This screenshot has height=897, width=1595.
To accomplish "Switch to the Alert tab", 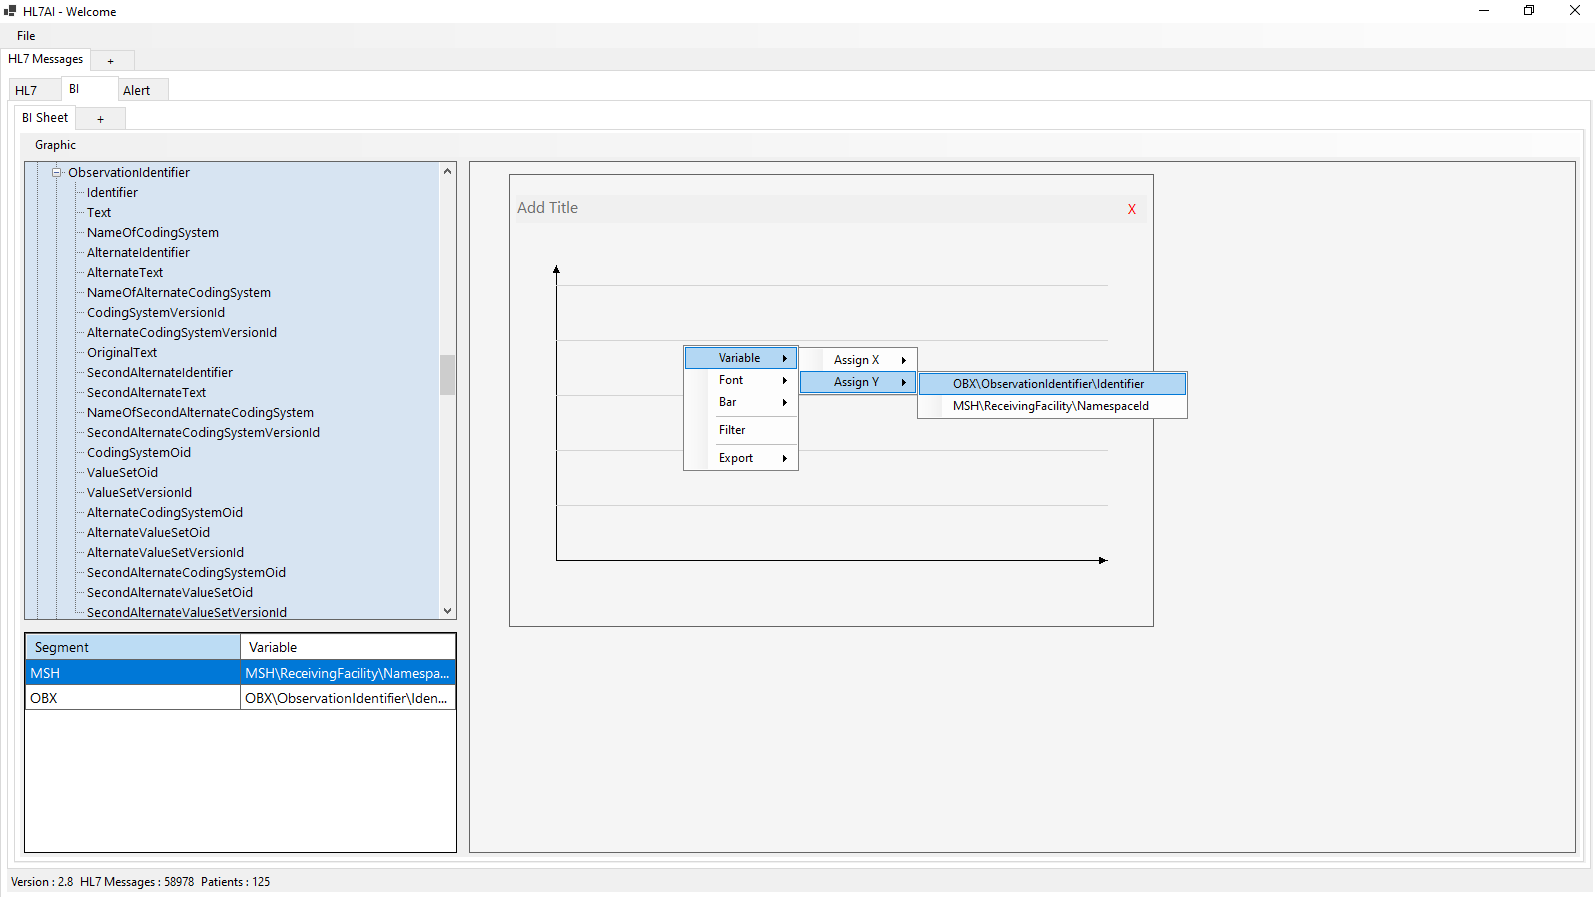I will (x=137, y=90).
